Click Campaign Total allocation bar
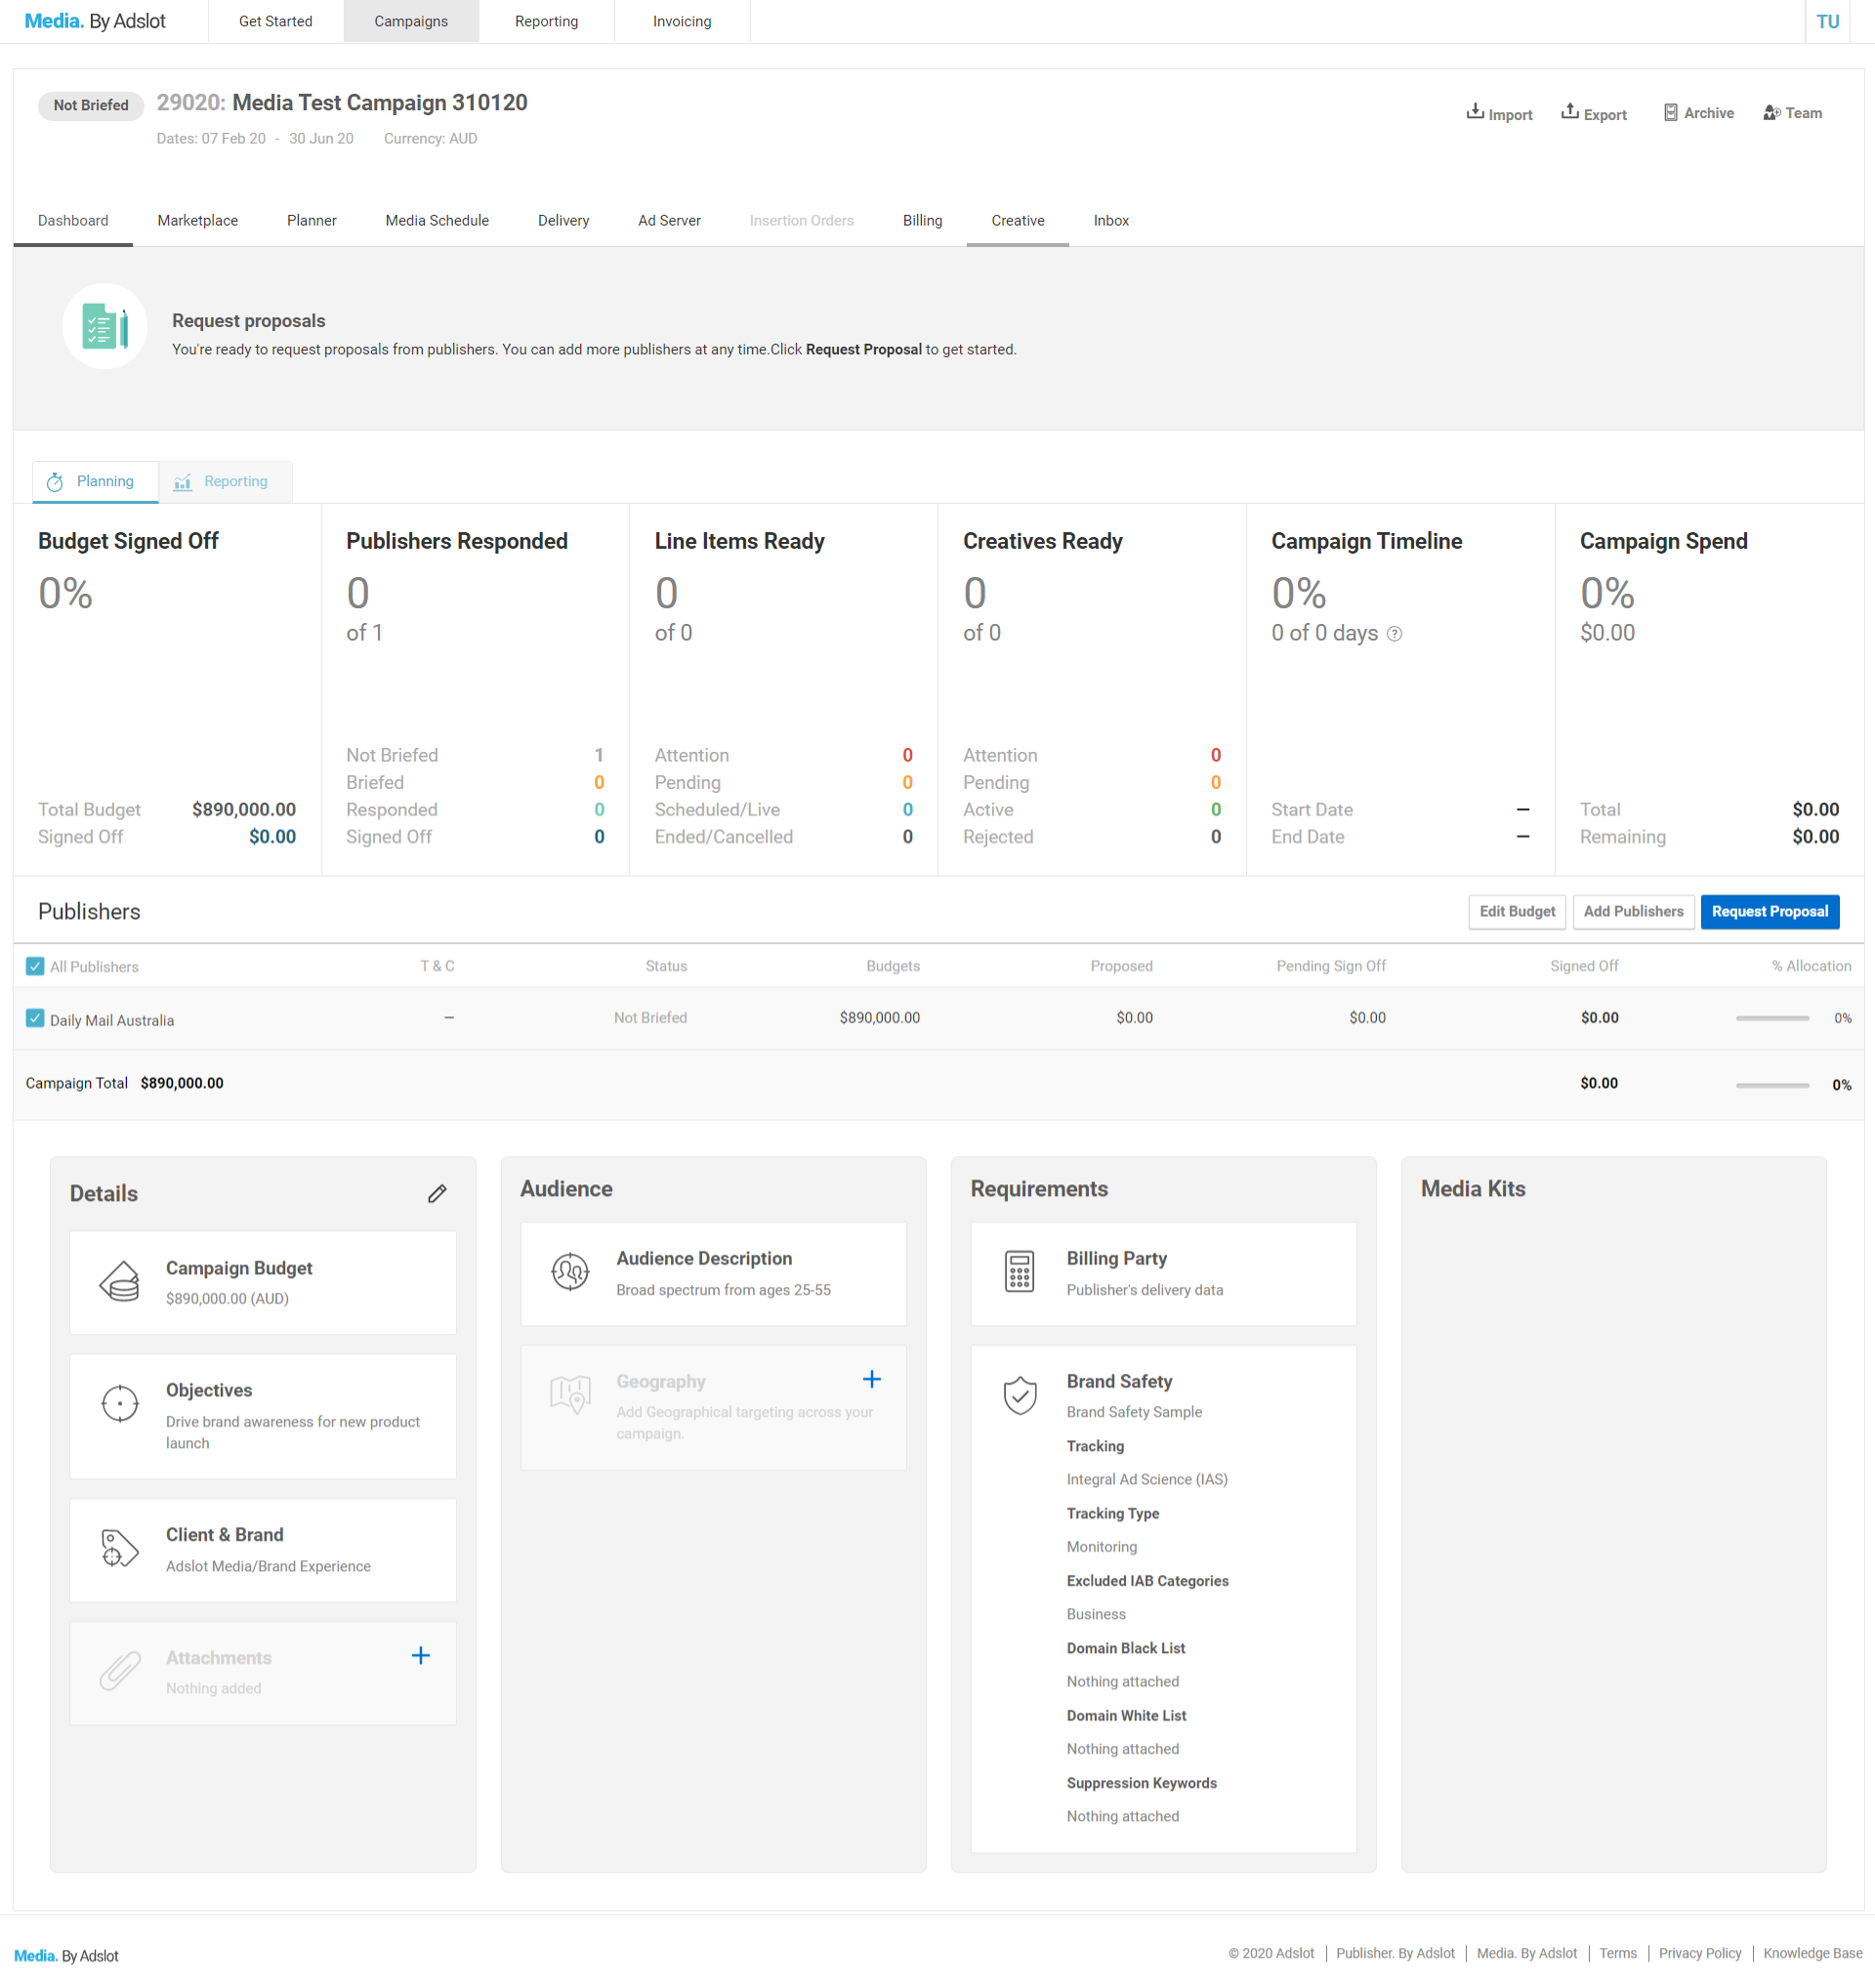The height and width of the screenshot is (1988, 1875). tap(1772, 1085)
